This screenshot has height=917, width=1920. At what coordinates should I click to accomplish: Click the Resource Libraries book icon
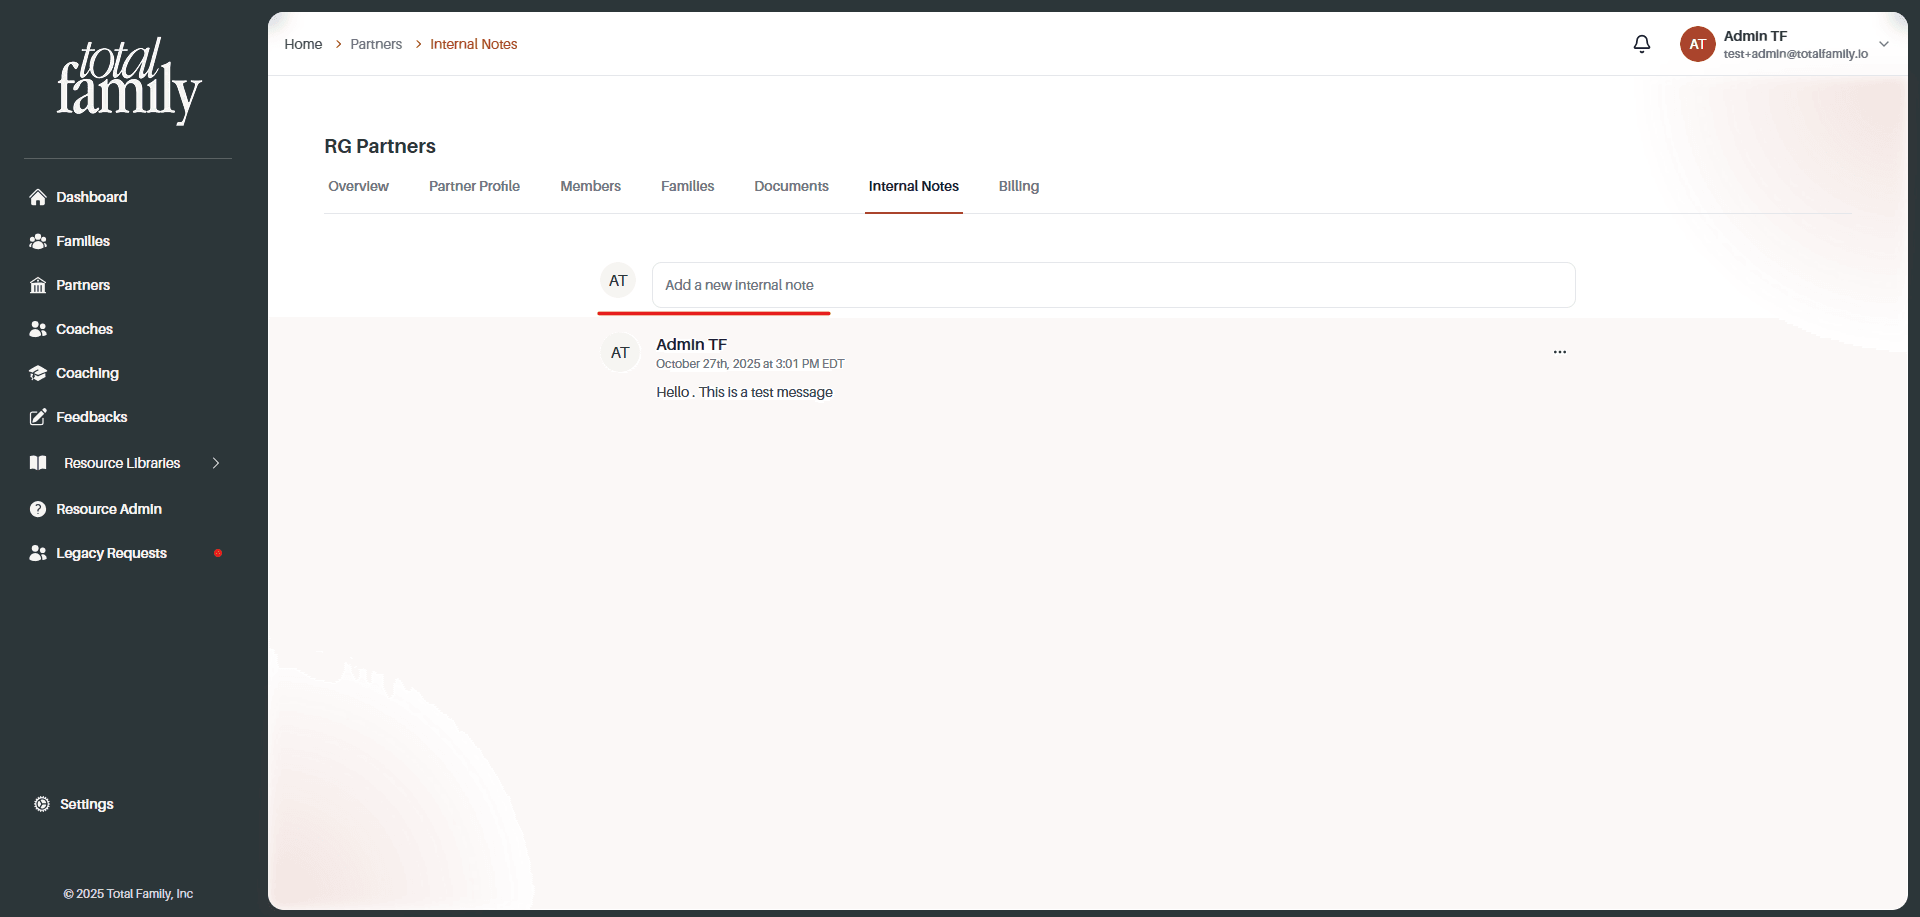pyautogui.click(x=38, y=463)
